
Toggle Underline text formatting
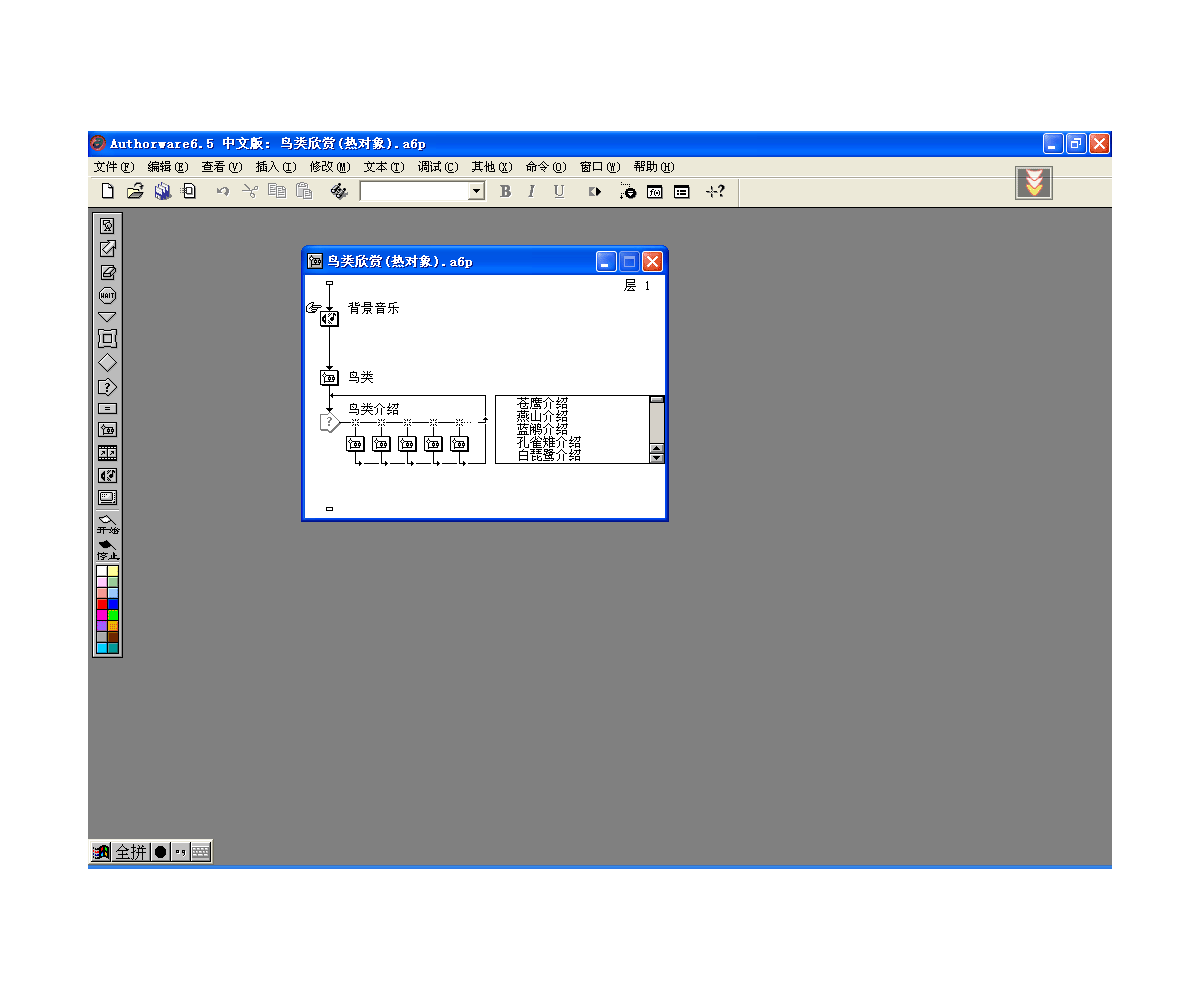coord(559,191)
